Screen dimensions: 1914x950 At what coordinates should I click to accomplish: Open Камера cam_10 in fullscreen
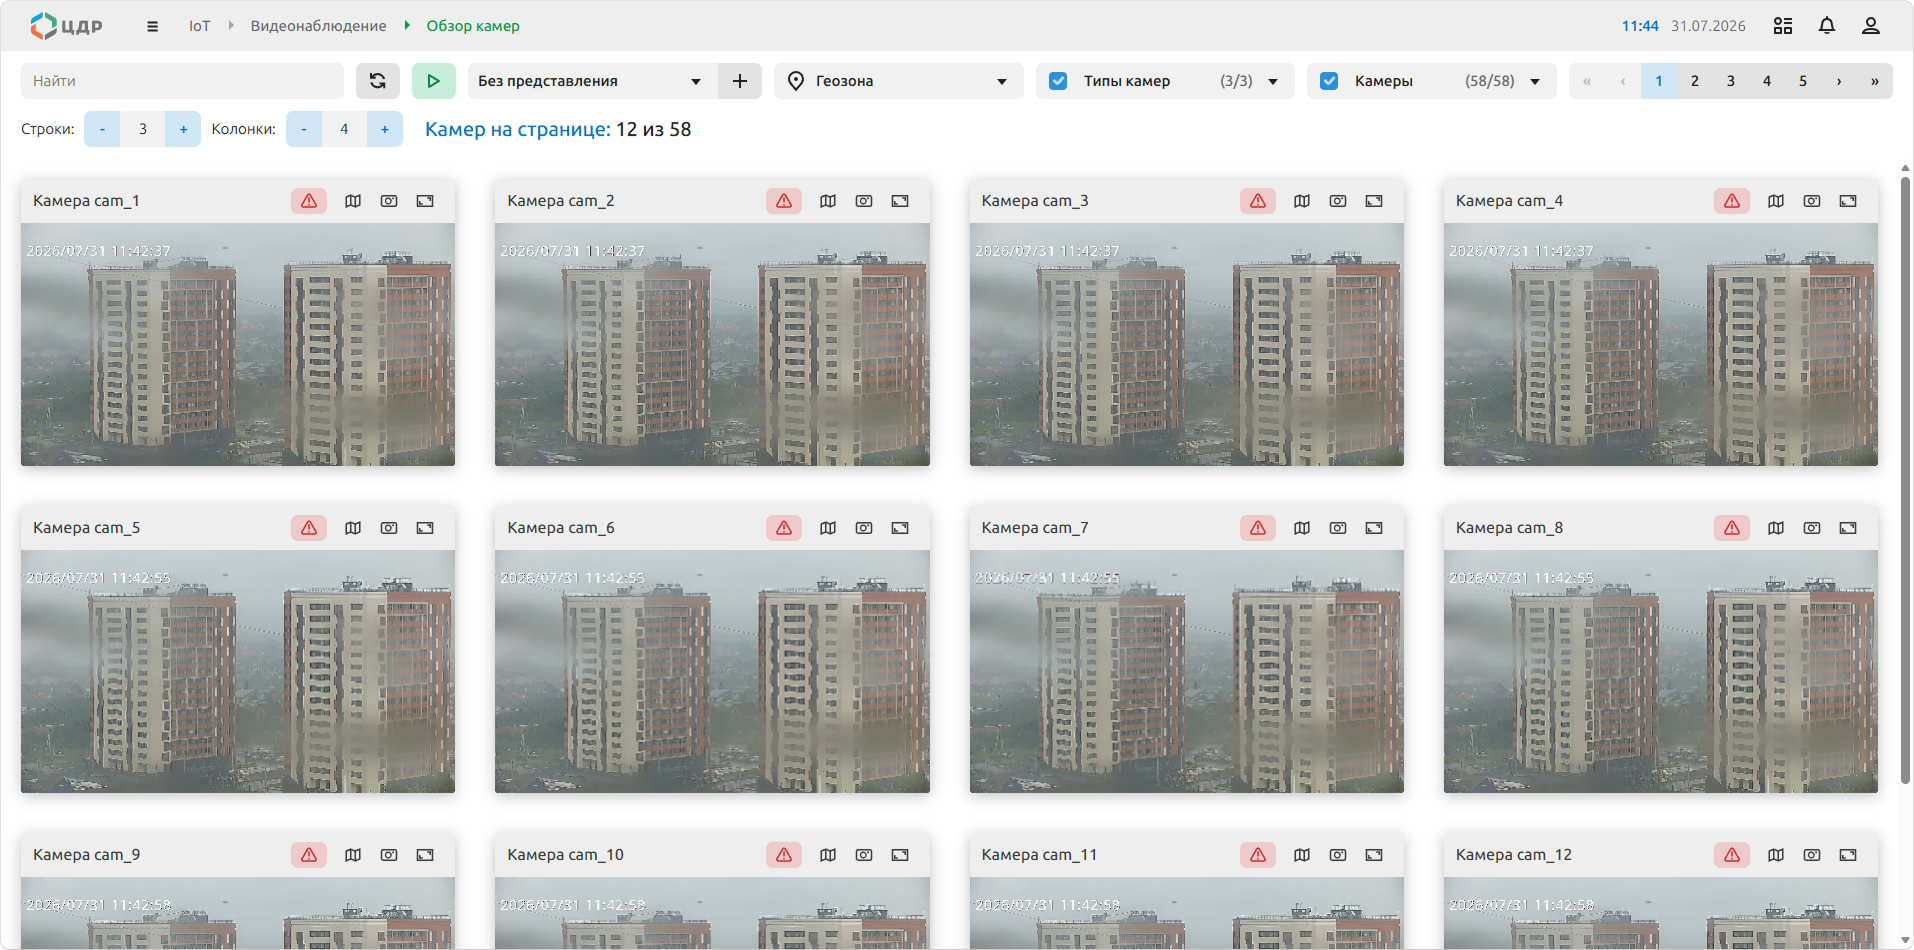click(x=900, y=855)
